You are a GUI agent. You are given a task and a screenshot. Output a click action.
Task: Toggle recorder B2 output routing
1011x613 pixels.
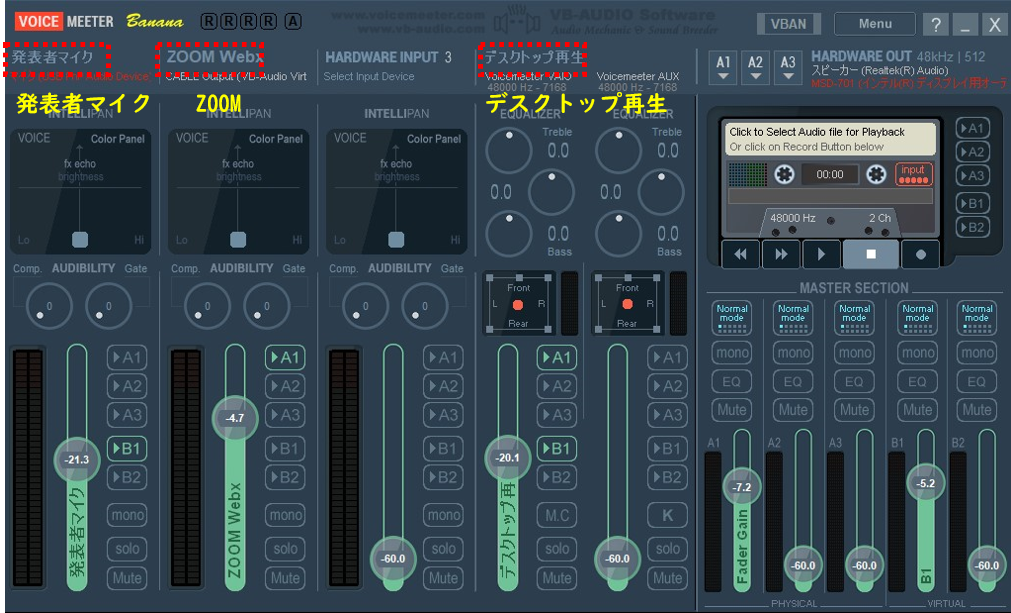pyautogui.click(x=972, y=228)
